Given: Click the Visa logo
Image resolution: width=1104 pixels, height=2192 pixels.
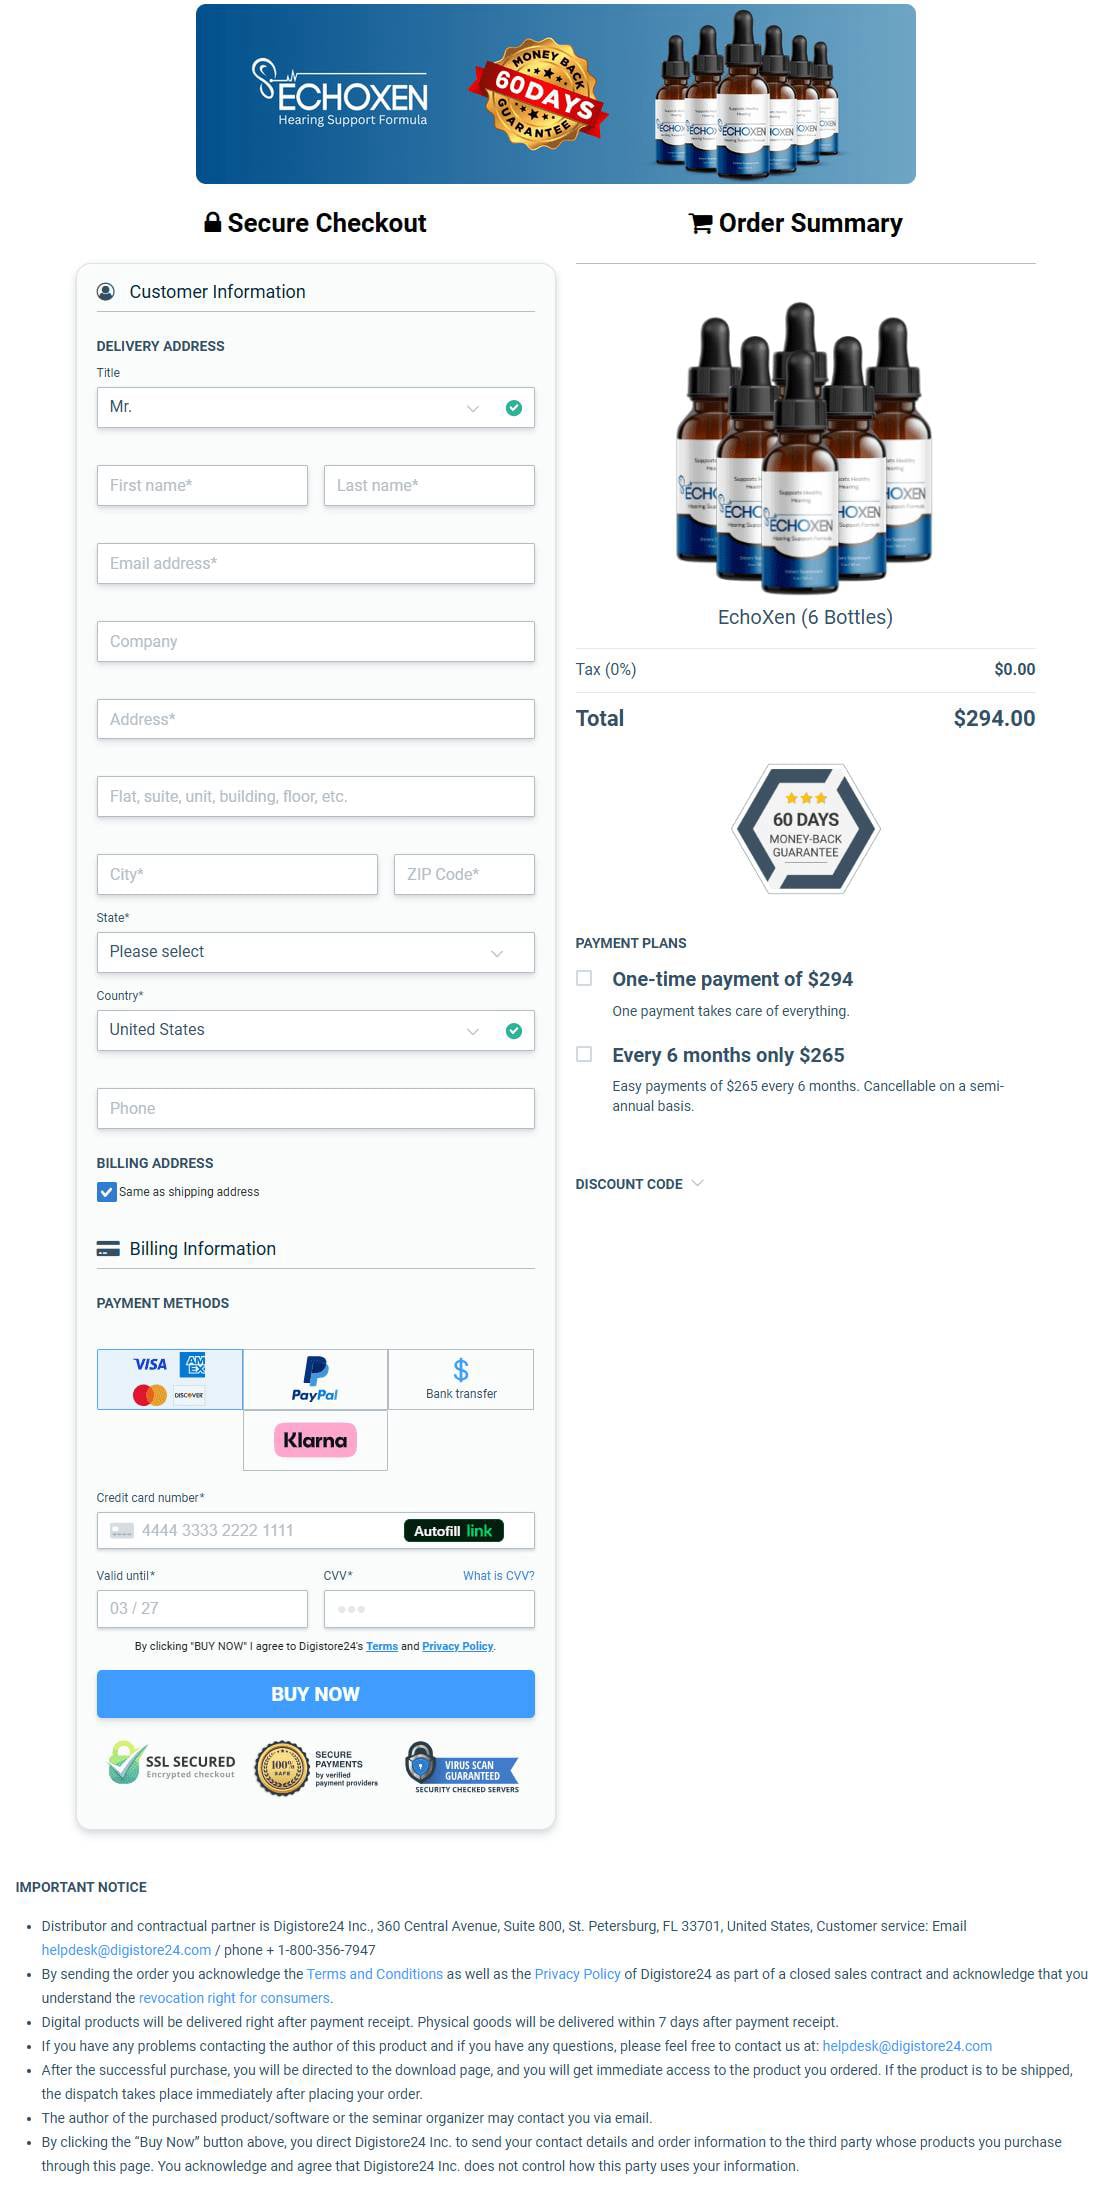Looking at the screenshot, I should click(x=150, y=1364).
